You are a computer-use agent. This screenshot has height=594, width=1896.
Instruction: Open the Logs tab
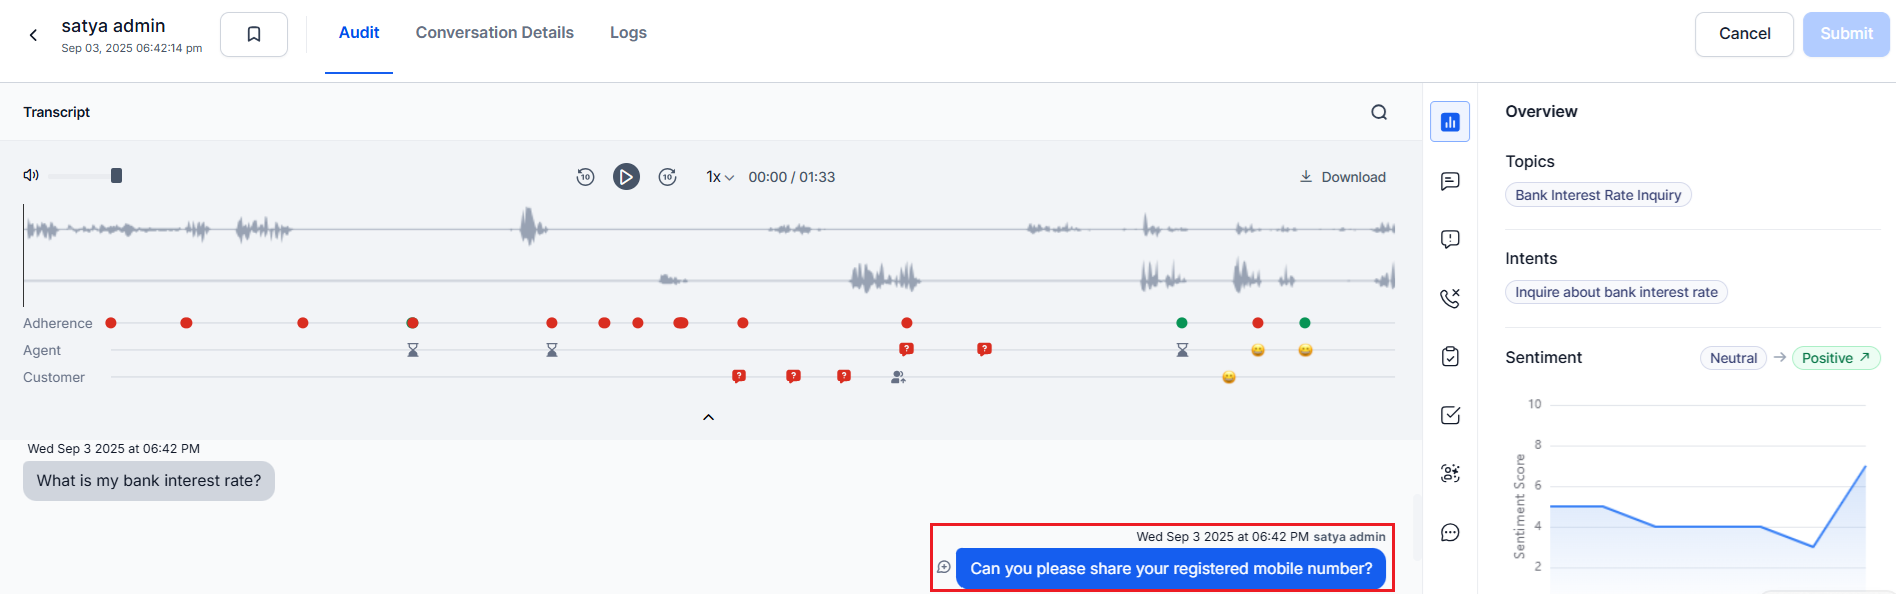click(628, 33)
